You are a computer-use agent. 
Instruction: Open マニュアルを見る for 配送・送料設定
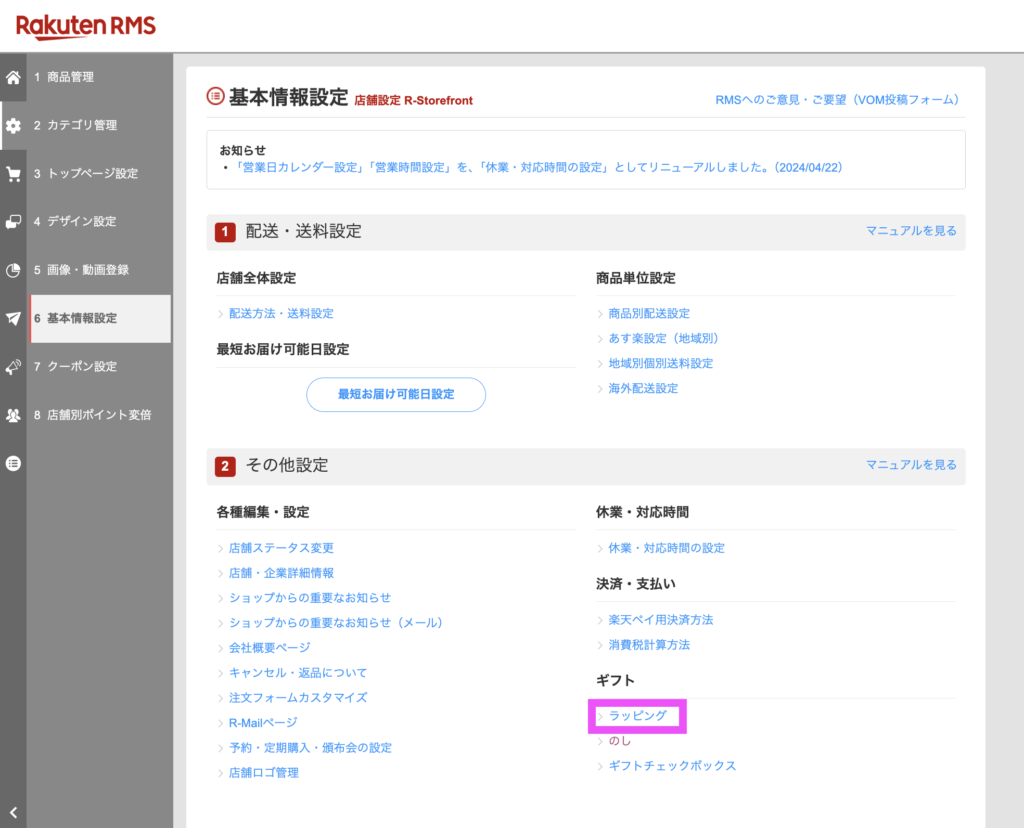911,231
